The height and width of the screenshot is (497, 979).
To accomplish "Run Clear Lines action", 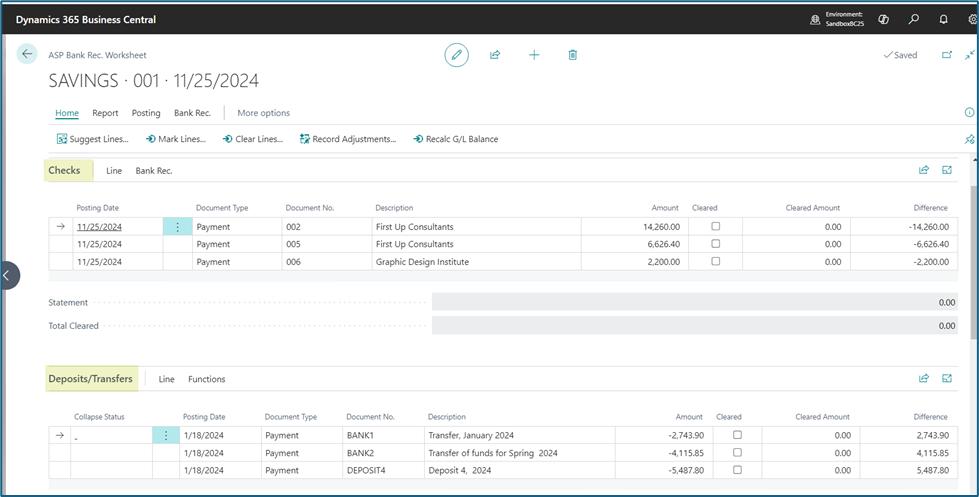I will pos(253,139).
